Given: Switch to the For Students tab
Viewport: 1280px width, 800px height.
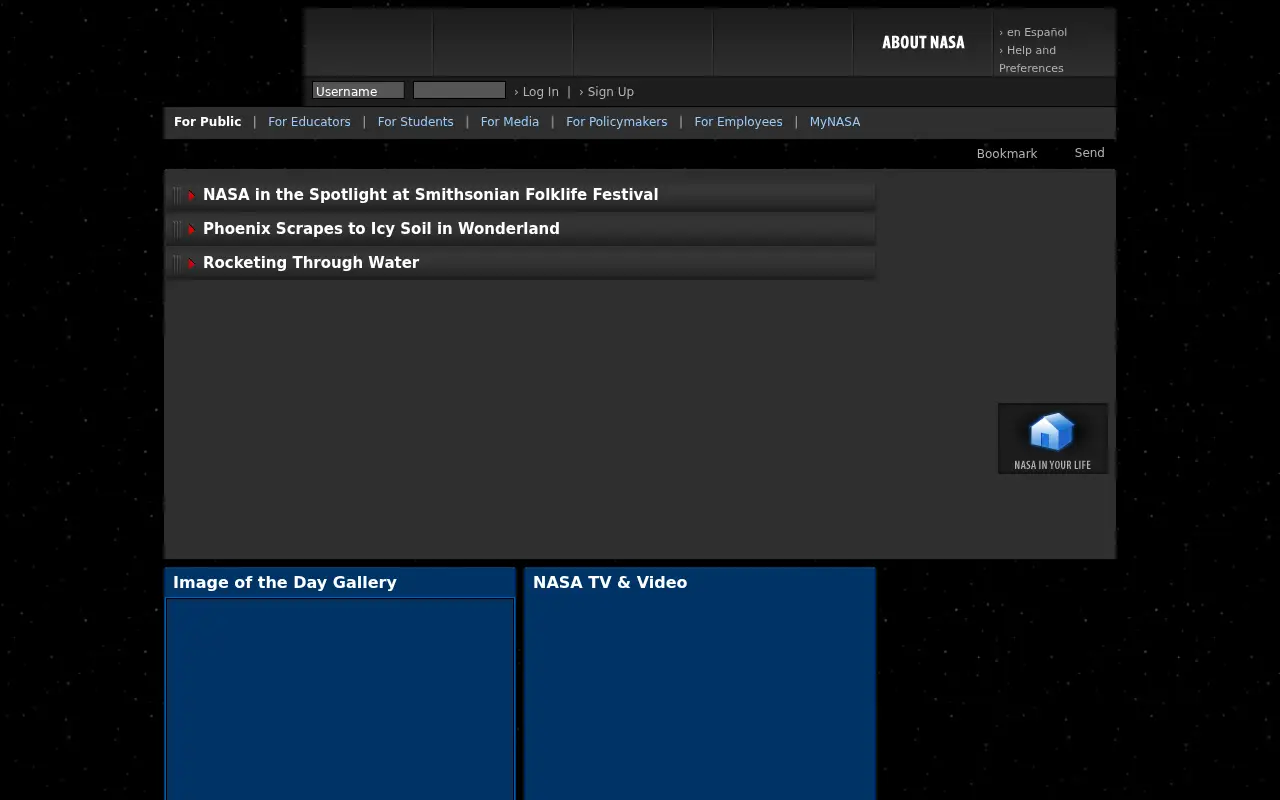Looking at the screenshot, I should (415, 122).
